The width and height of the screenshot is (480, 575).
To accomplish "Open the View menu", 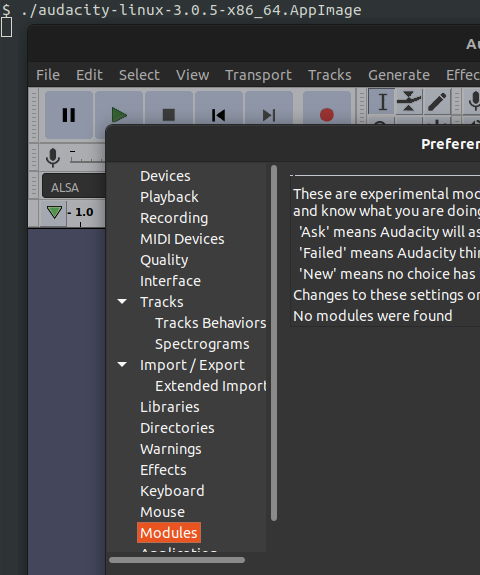I will (193, 75).
